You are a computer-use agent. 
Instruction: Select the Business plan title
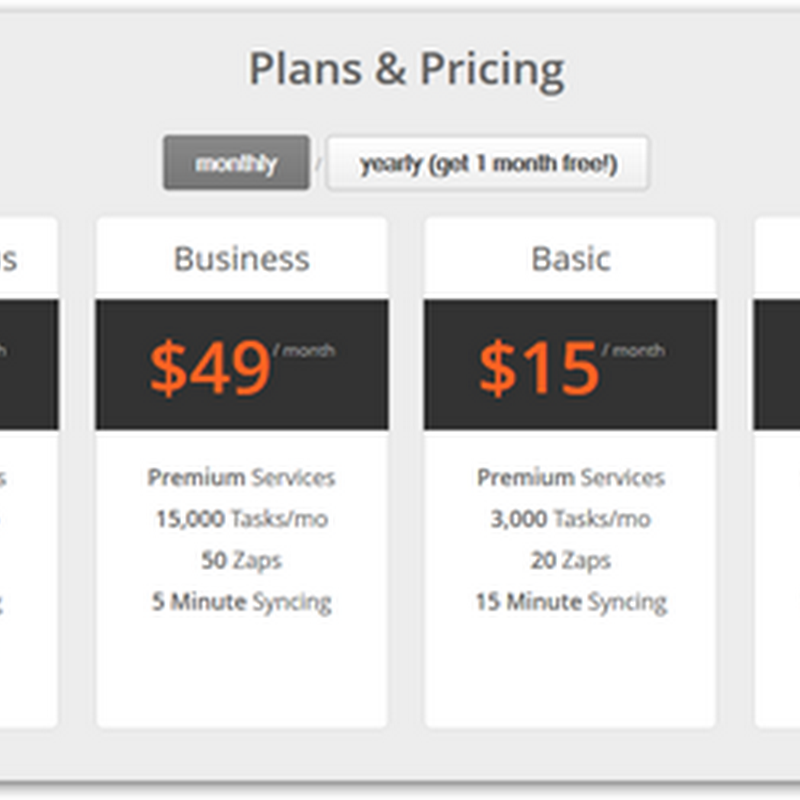tap(241, 259)
